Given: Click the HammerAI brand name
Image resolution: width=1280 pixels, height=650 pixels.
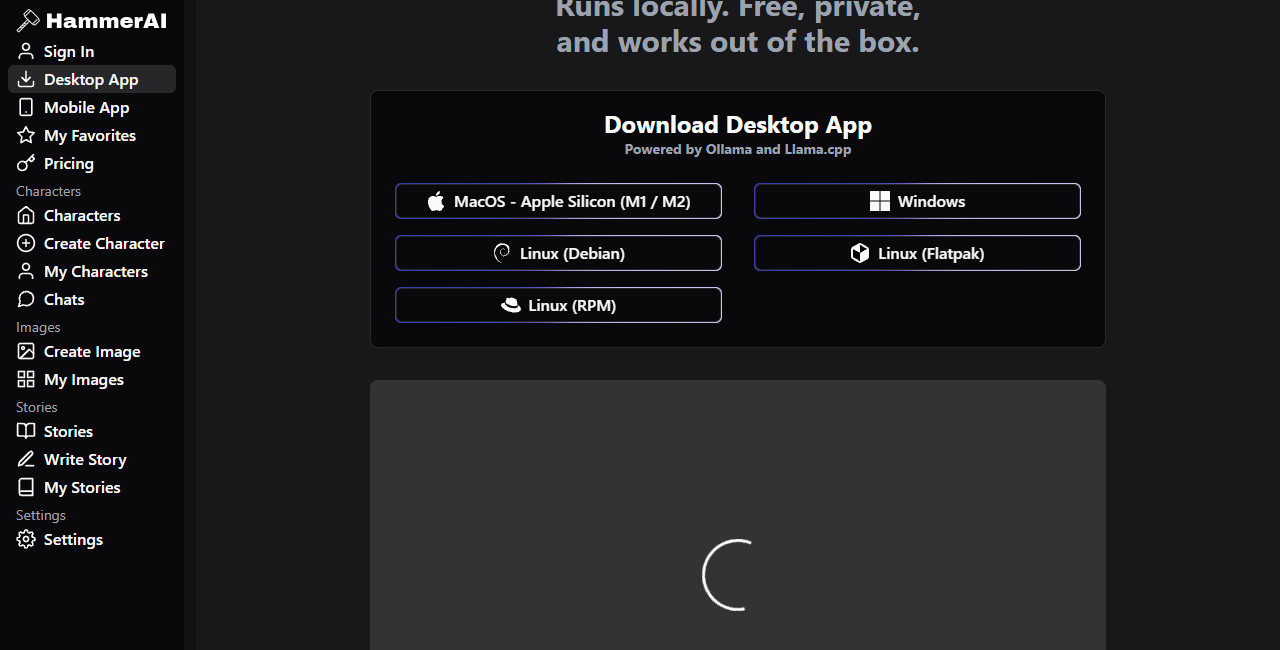Looking at the screenshot, I should coord(106,21).
